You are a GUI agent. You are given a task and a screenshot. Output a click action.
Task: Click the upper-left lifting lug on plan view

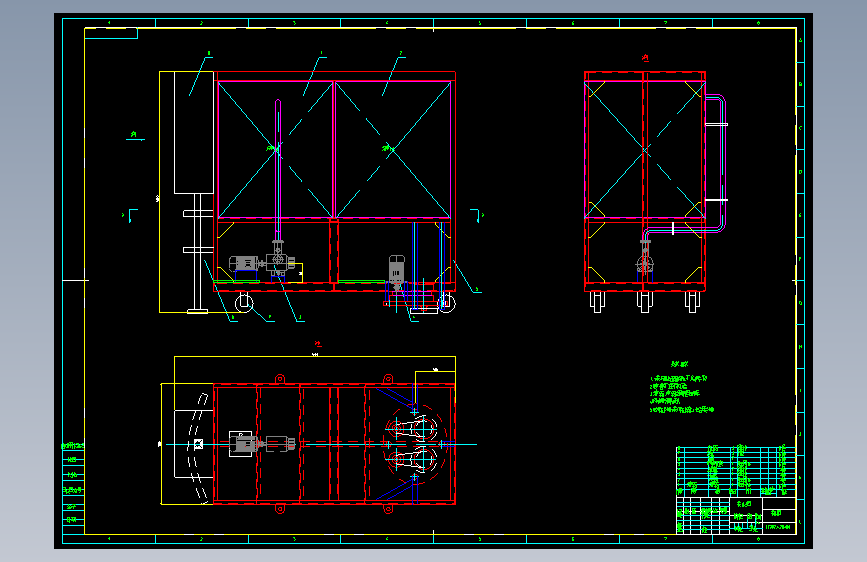(x=280, y=379)
